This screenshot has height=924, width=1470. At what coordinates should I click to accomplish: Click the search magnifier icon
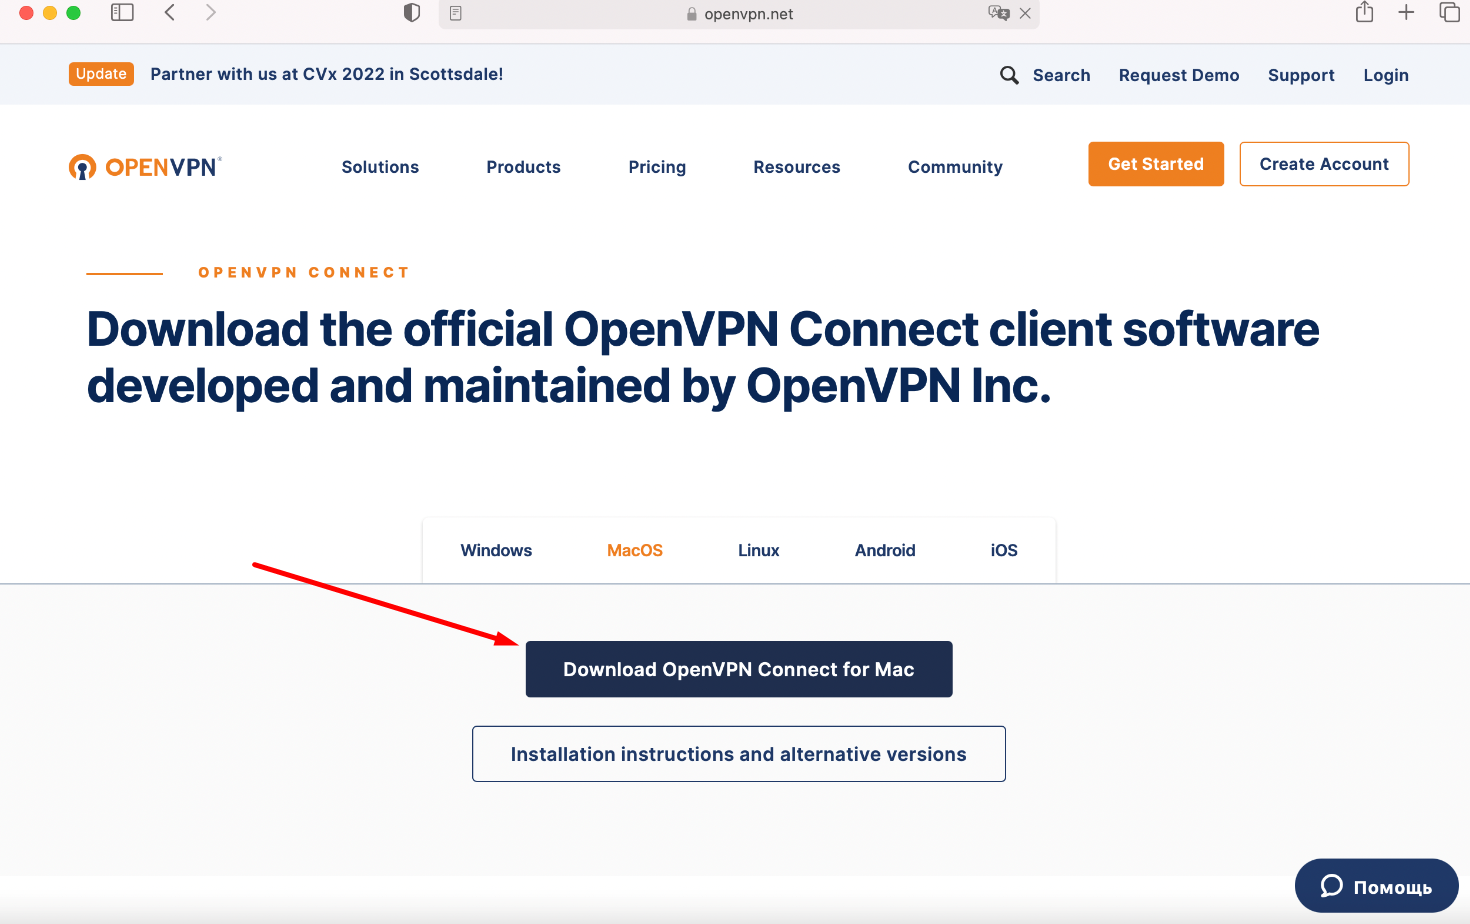(1009, 75)
